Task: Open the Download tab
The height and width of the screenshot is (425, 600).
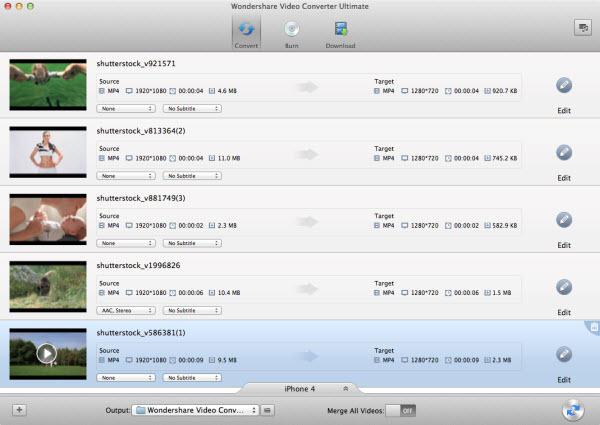Action: (x=340, y=34)
